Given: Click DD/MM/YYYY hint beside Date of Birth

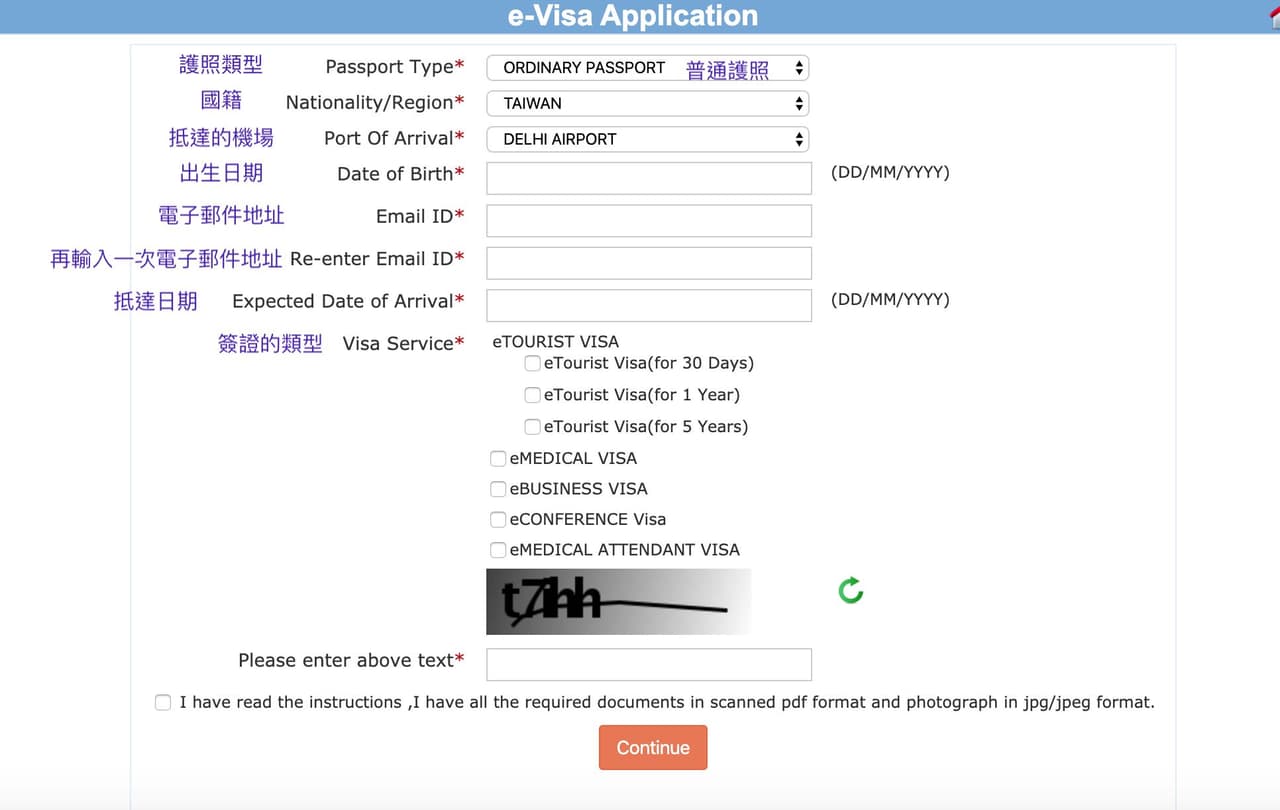Looking at the screenshot, I should (890, 172).
